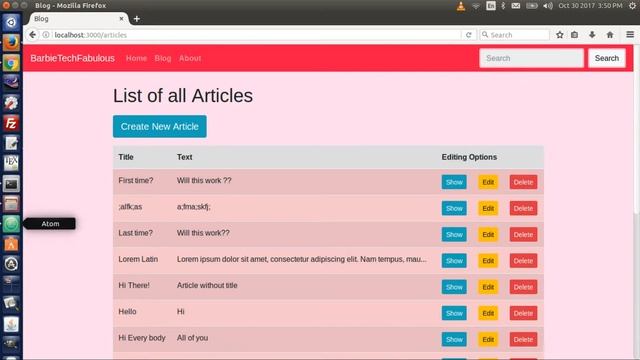The height and width of the screenshot is (360, 640).
Task: Open Terminal from the dock
Action: pos(11,184)
